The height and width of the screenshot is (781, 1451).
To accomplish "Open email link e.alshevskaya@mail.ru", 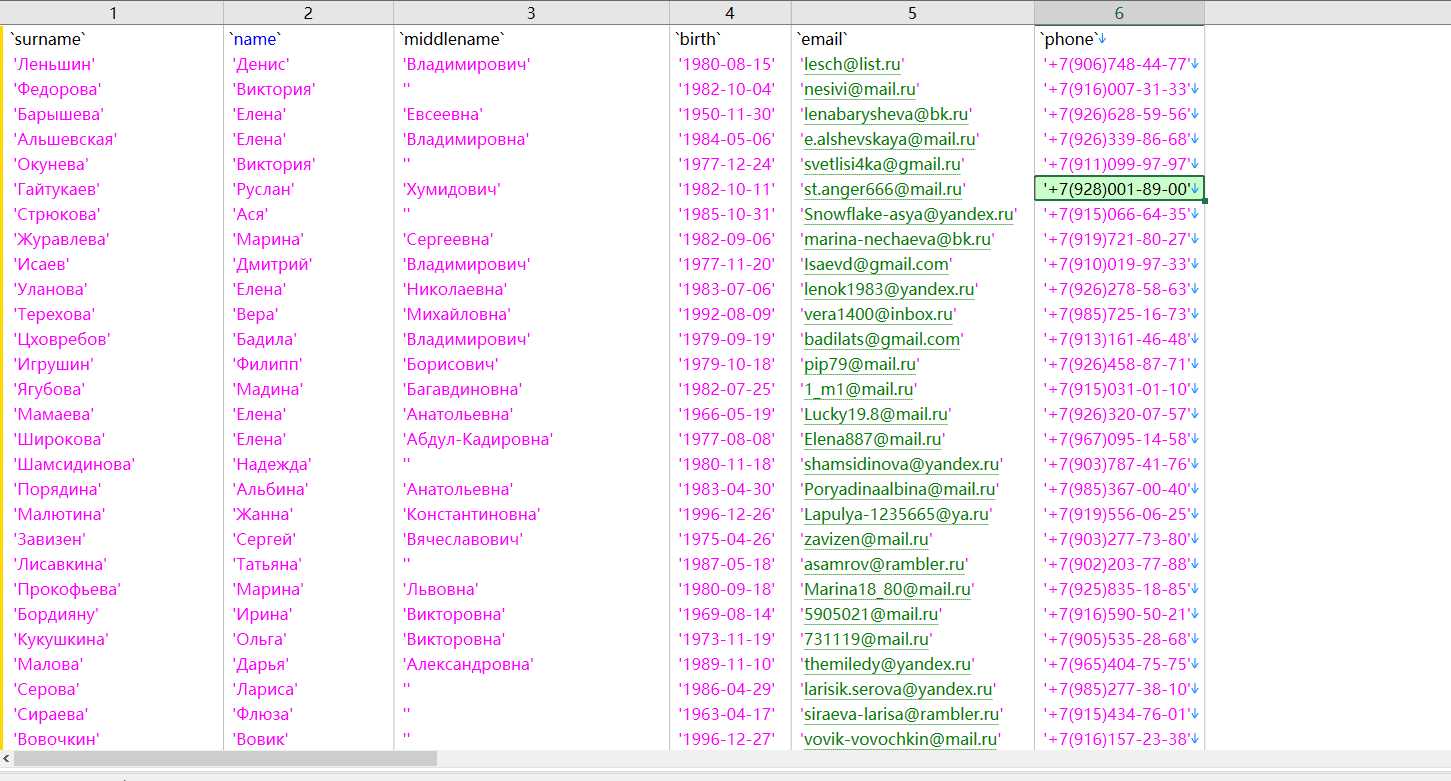I will coord(890,139).
